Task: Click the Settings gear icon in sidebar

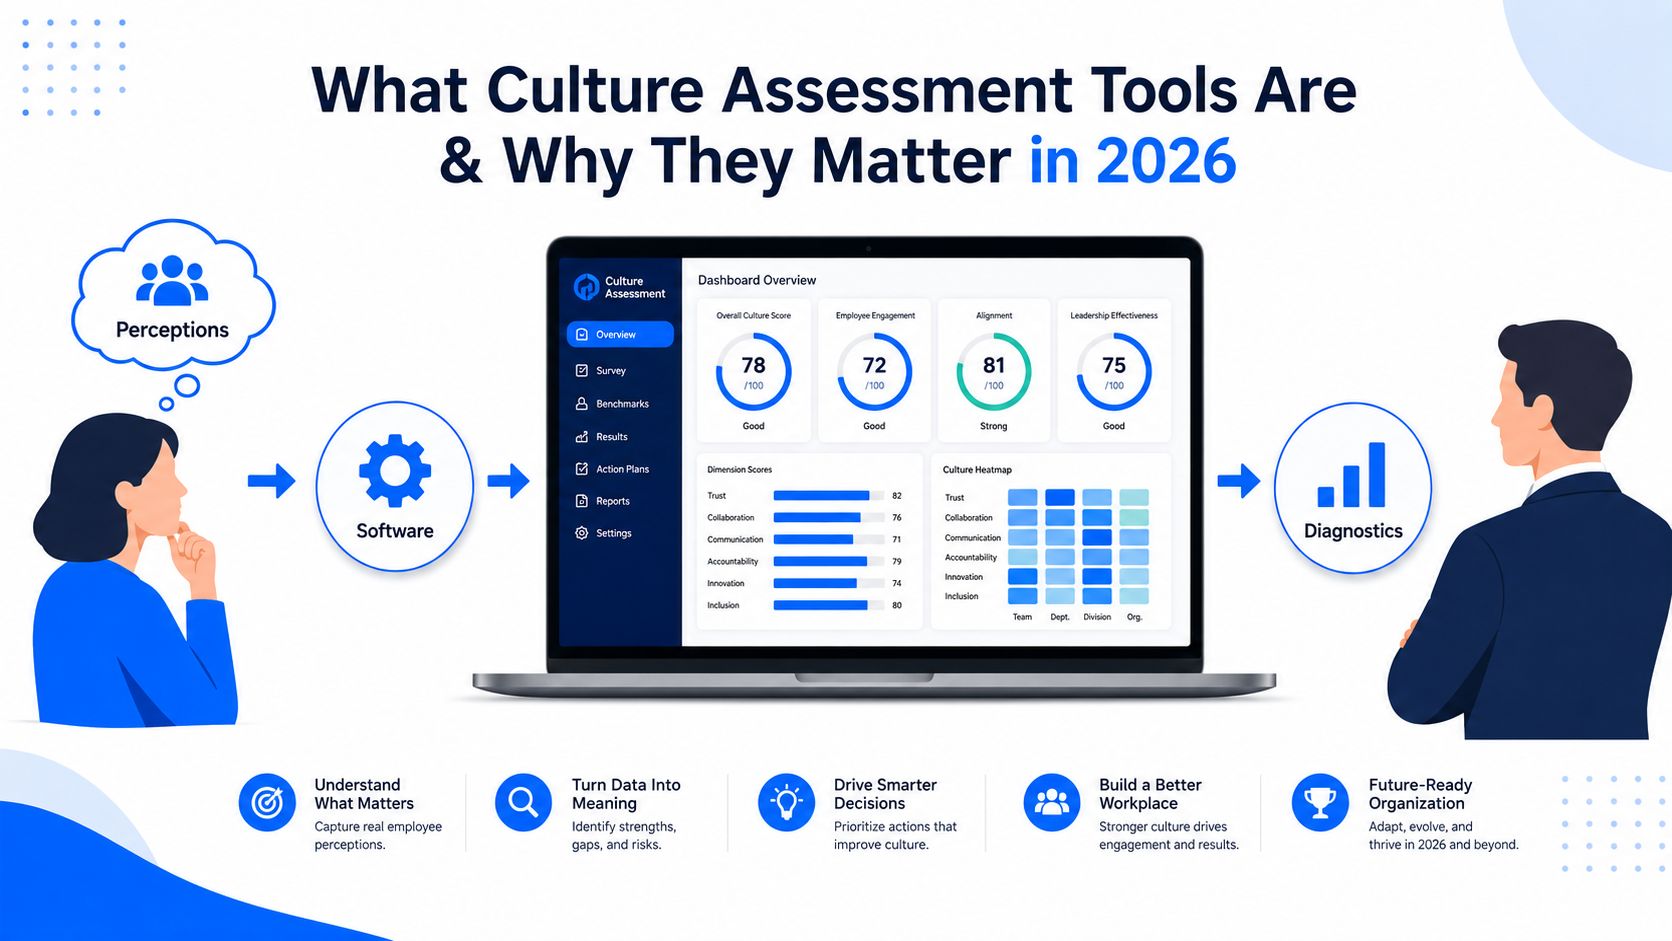Action: 582,533
